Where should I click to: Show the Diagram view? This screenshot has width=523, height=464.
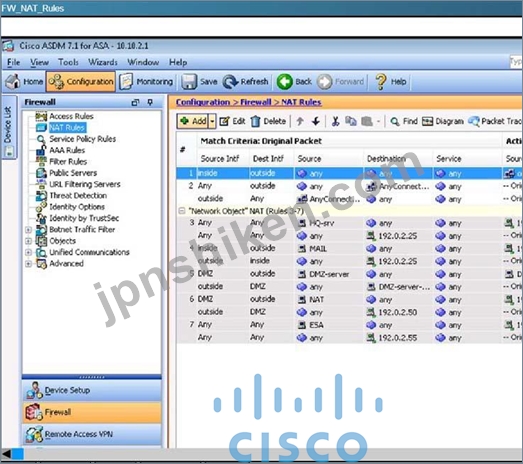(x=443, y=121)
